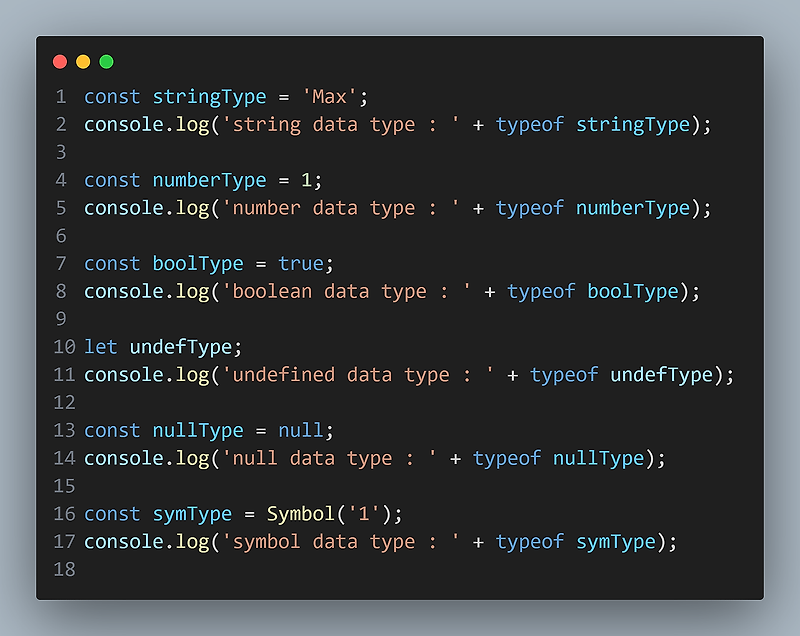
Task: Place cursor on stringType declaration name
Action: click(x=209, y=97)
